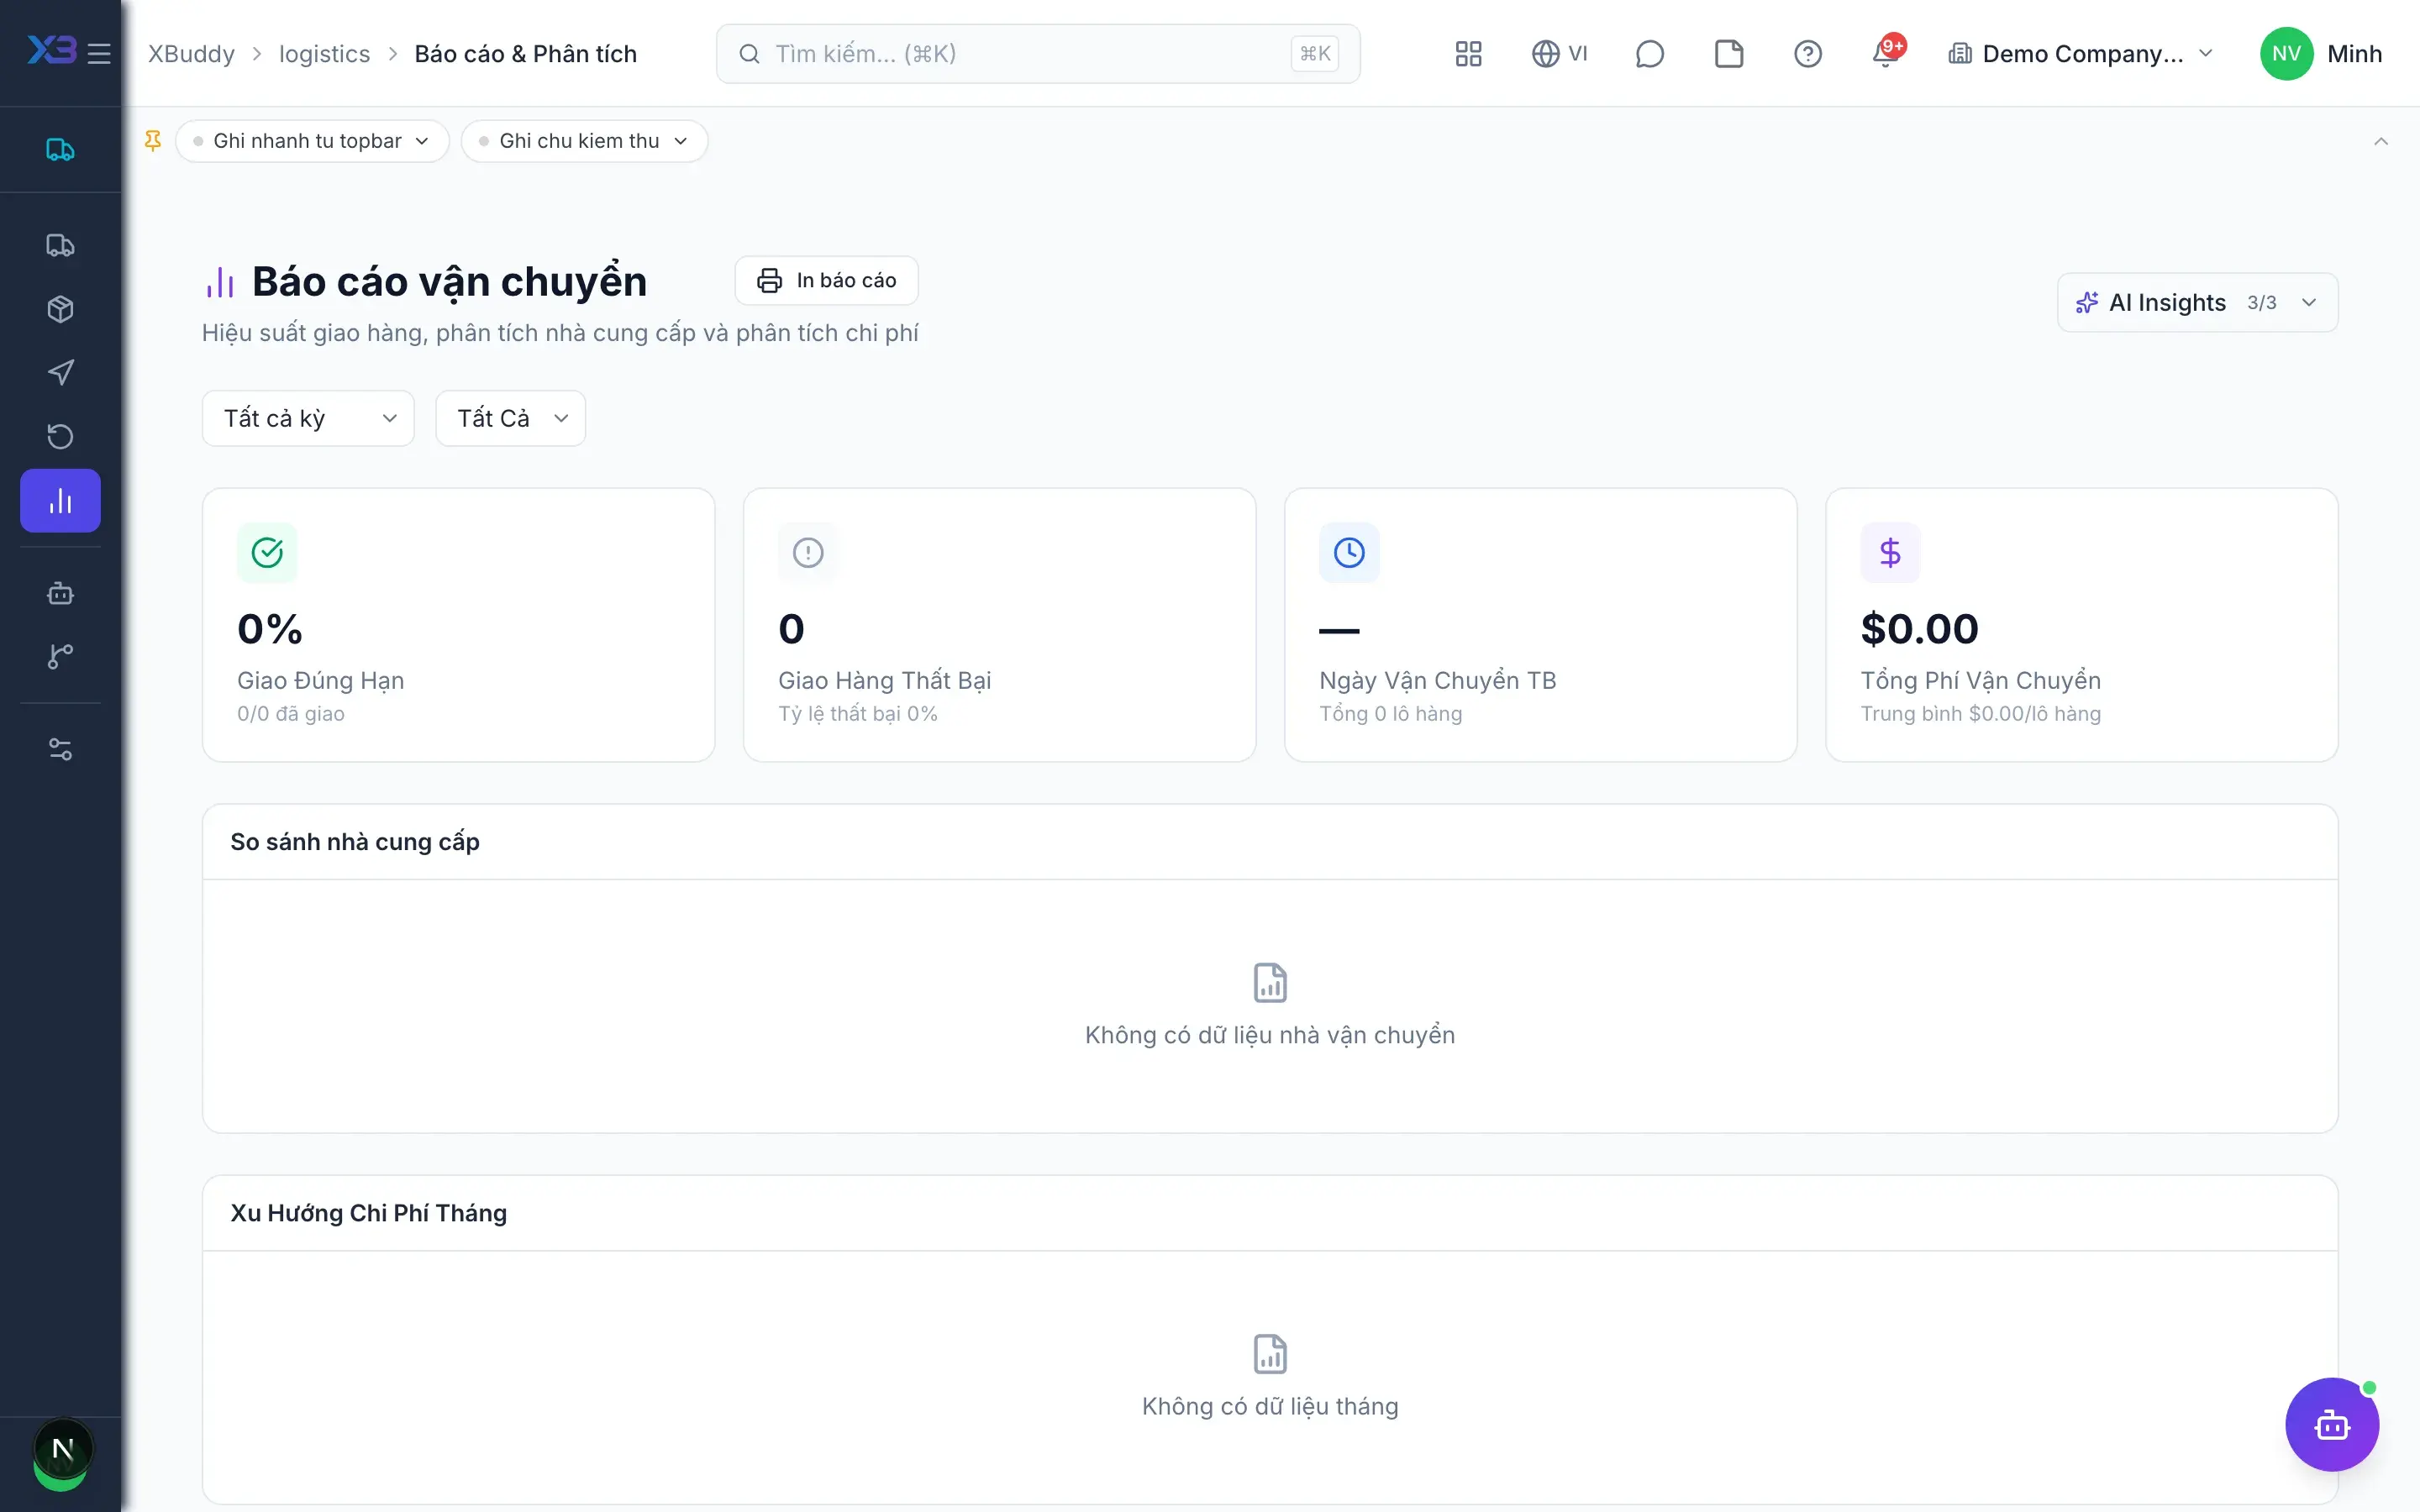Select the active bar chart reports sidebar icon
The width and height of the screenshot is (2420, 1512).
[x=61, y=501]
